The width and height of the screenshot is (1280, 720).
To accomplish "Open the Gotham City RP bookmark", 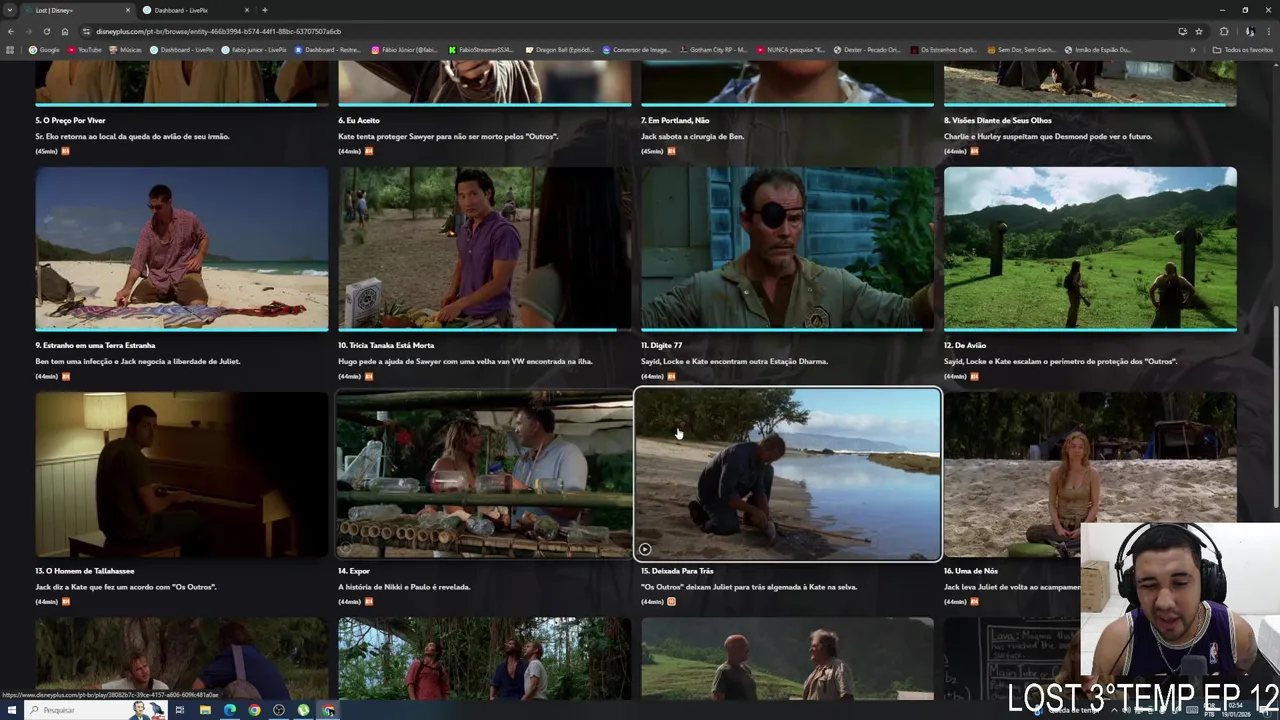I will (713, 49).
